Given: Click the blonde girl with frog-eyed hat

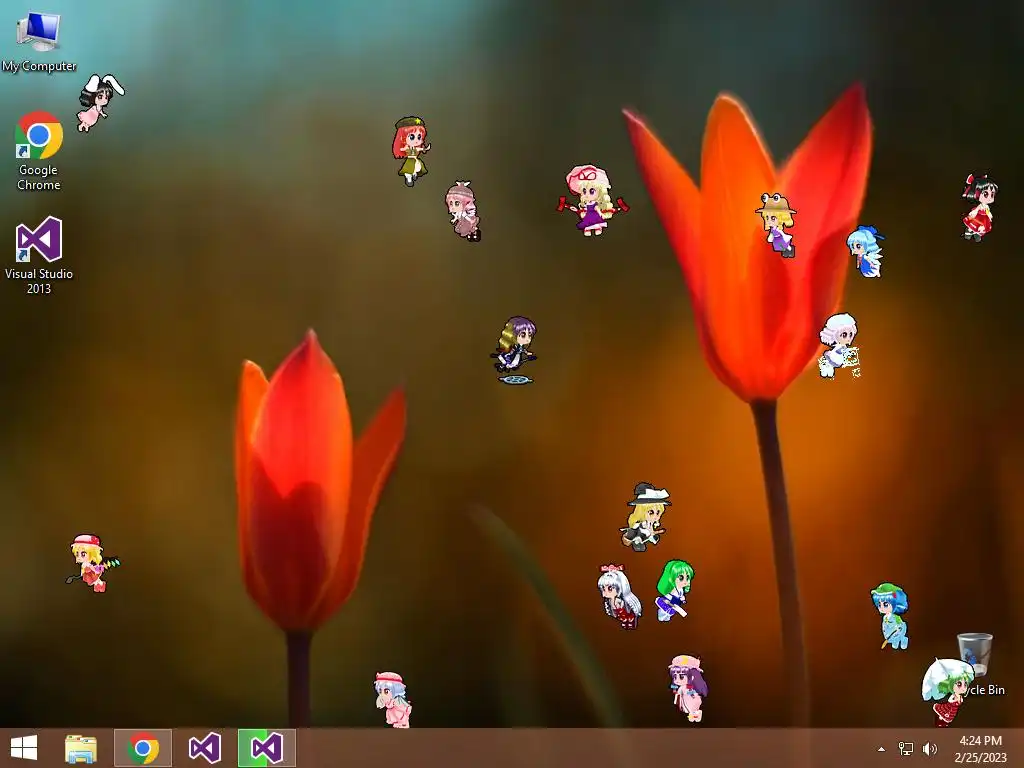Looking at the screenshot, I should (777, 224).
